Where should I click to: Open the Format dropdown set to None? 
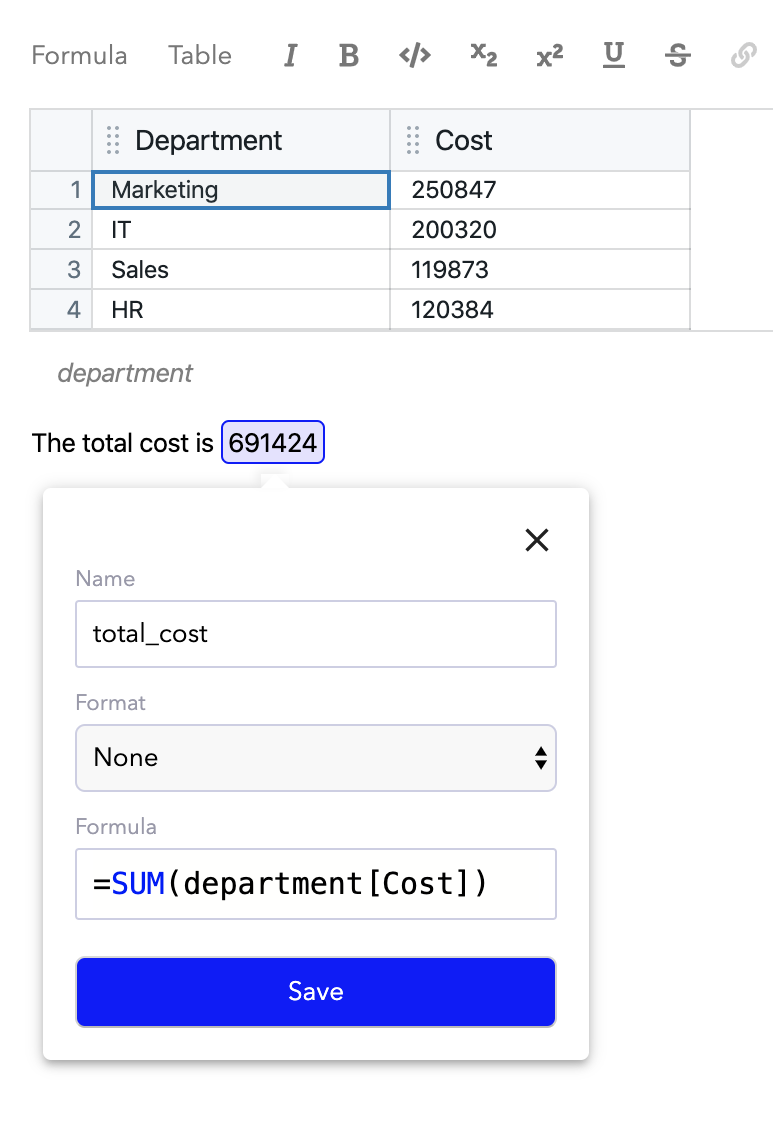click(x=316, y=758)
